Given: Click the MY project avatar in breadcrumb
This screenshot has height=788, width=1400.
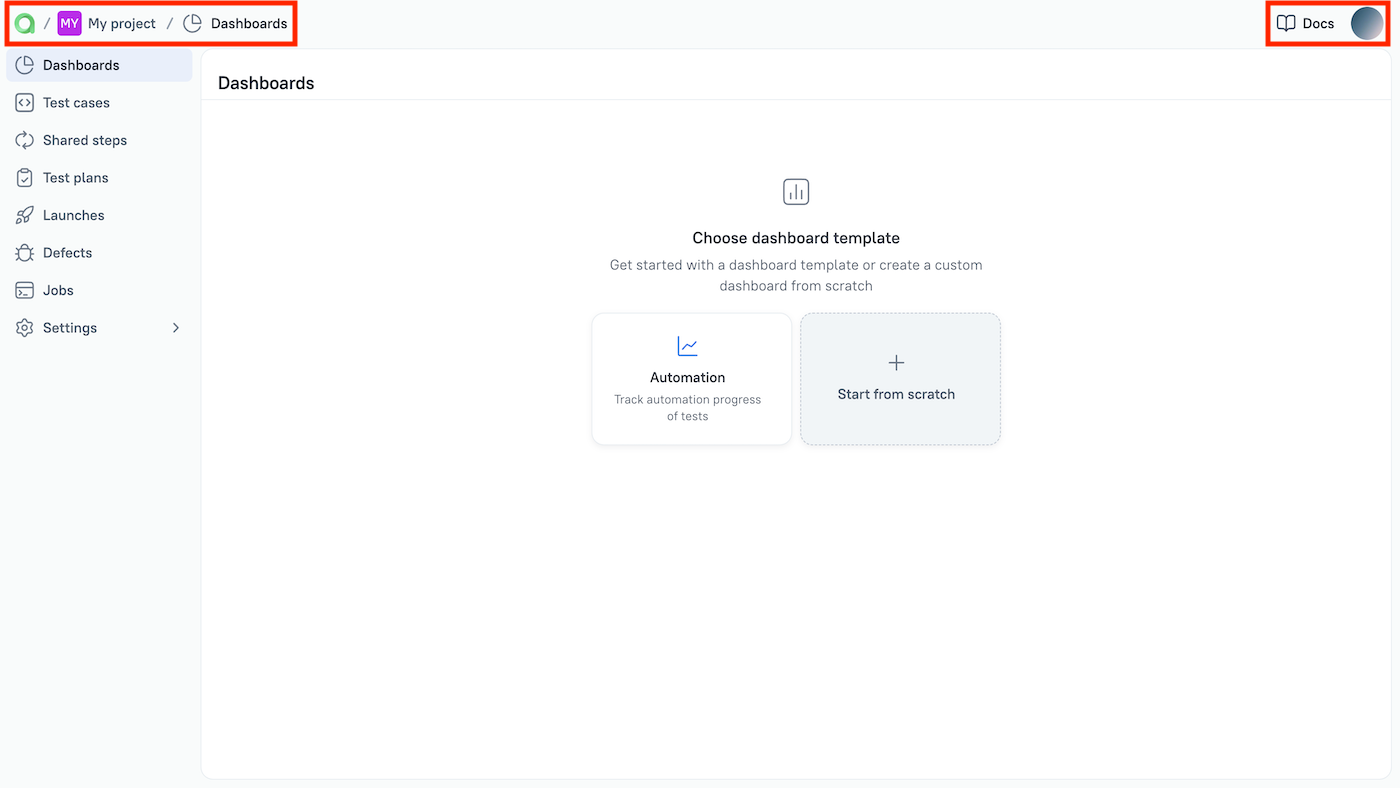Looking at the screenshot, I should [68, 22].
